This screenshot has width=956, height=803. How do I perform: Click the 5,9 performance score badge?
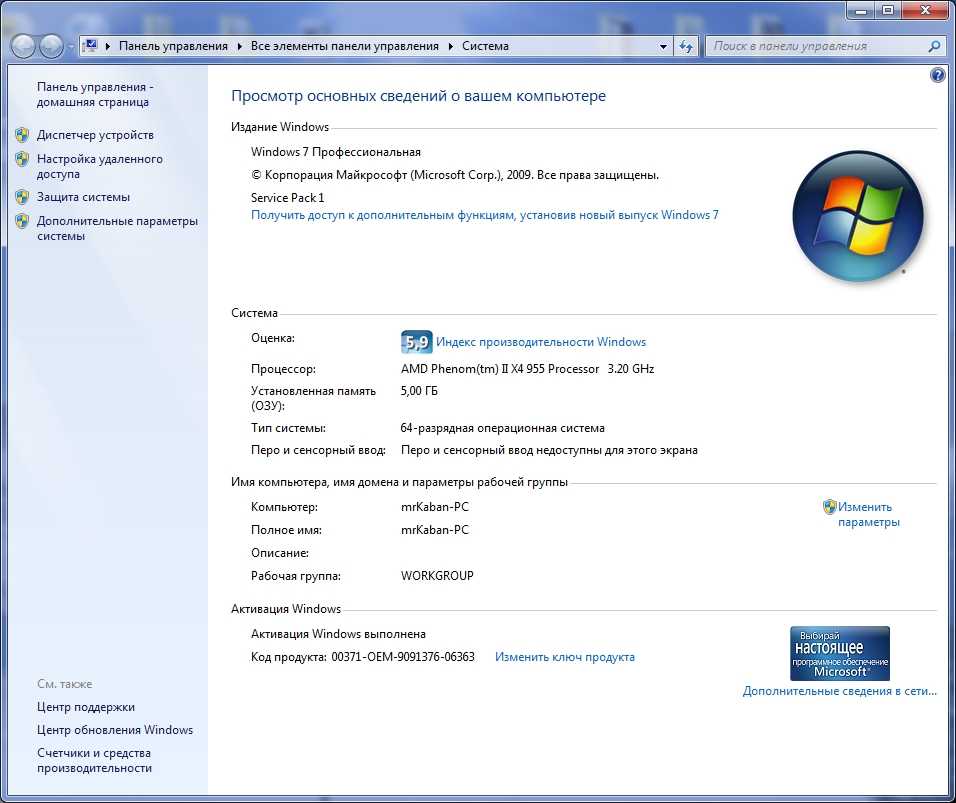click(x=416, y=342)
